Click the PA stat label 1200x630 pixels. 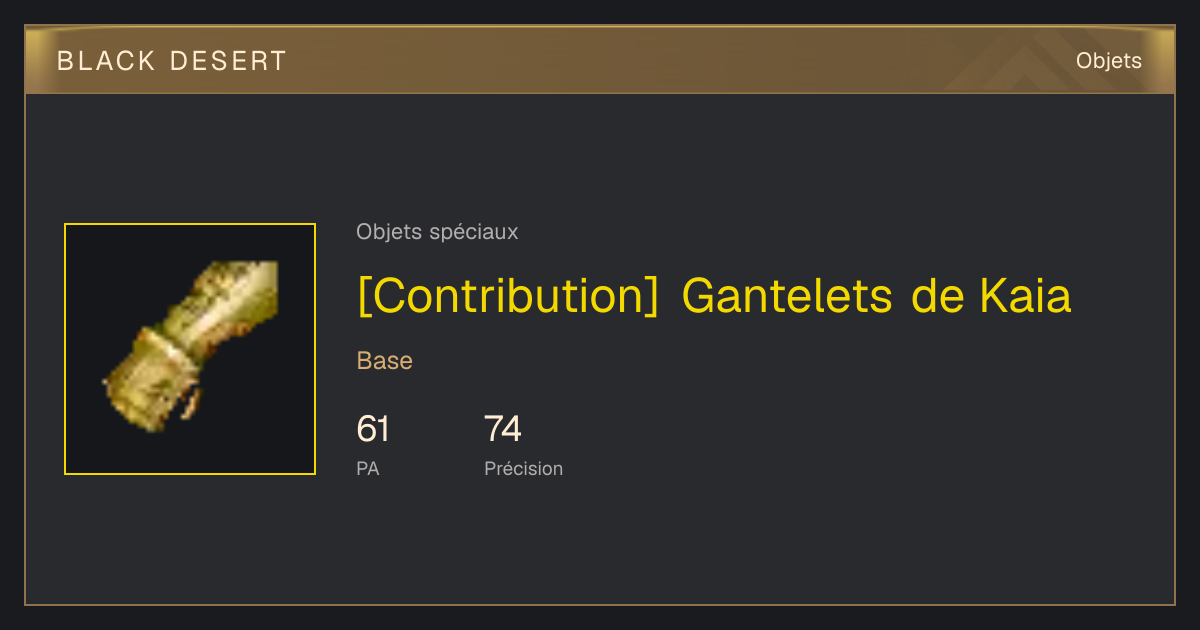[x=368, y=468]
